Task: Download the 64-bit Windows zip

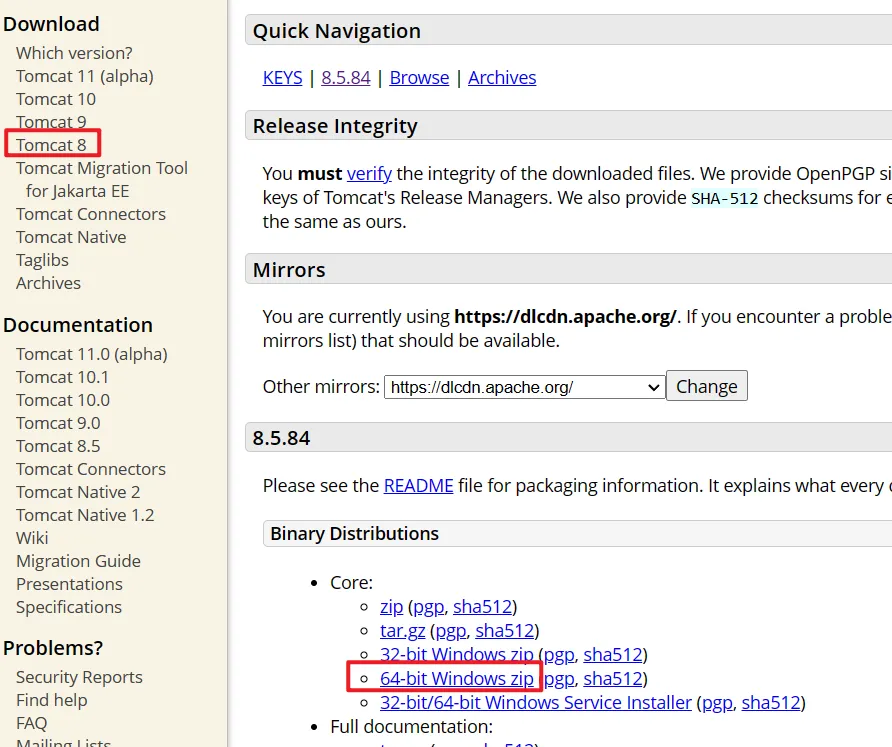Action: click(x=457, y=679)
